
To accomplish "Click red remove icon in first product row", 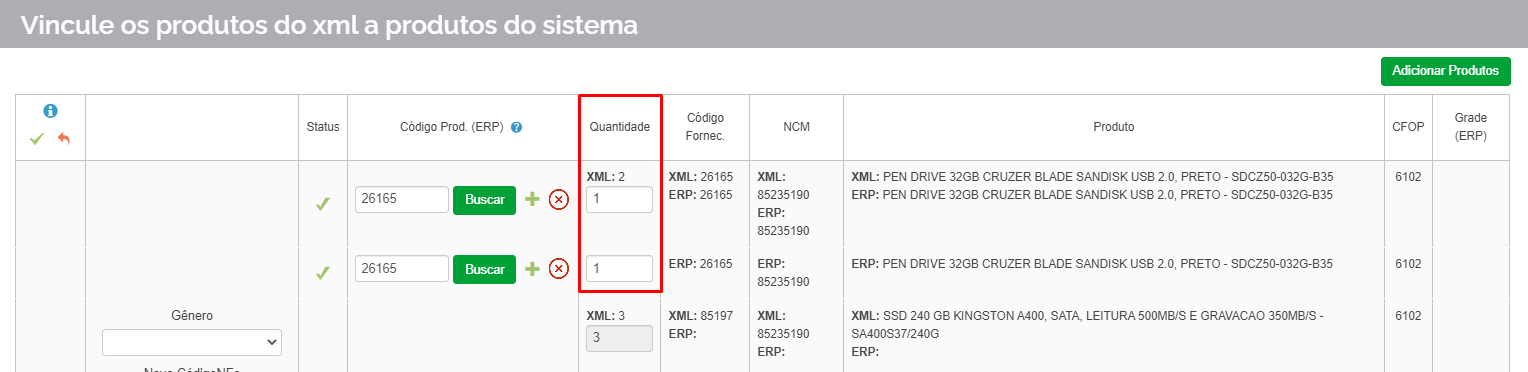I will 559,199.
